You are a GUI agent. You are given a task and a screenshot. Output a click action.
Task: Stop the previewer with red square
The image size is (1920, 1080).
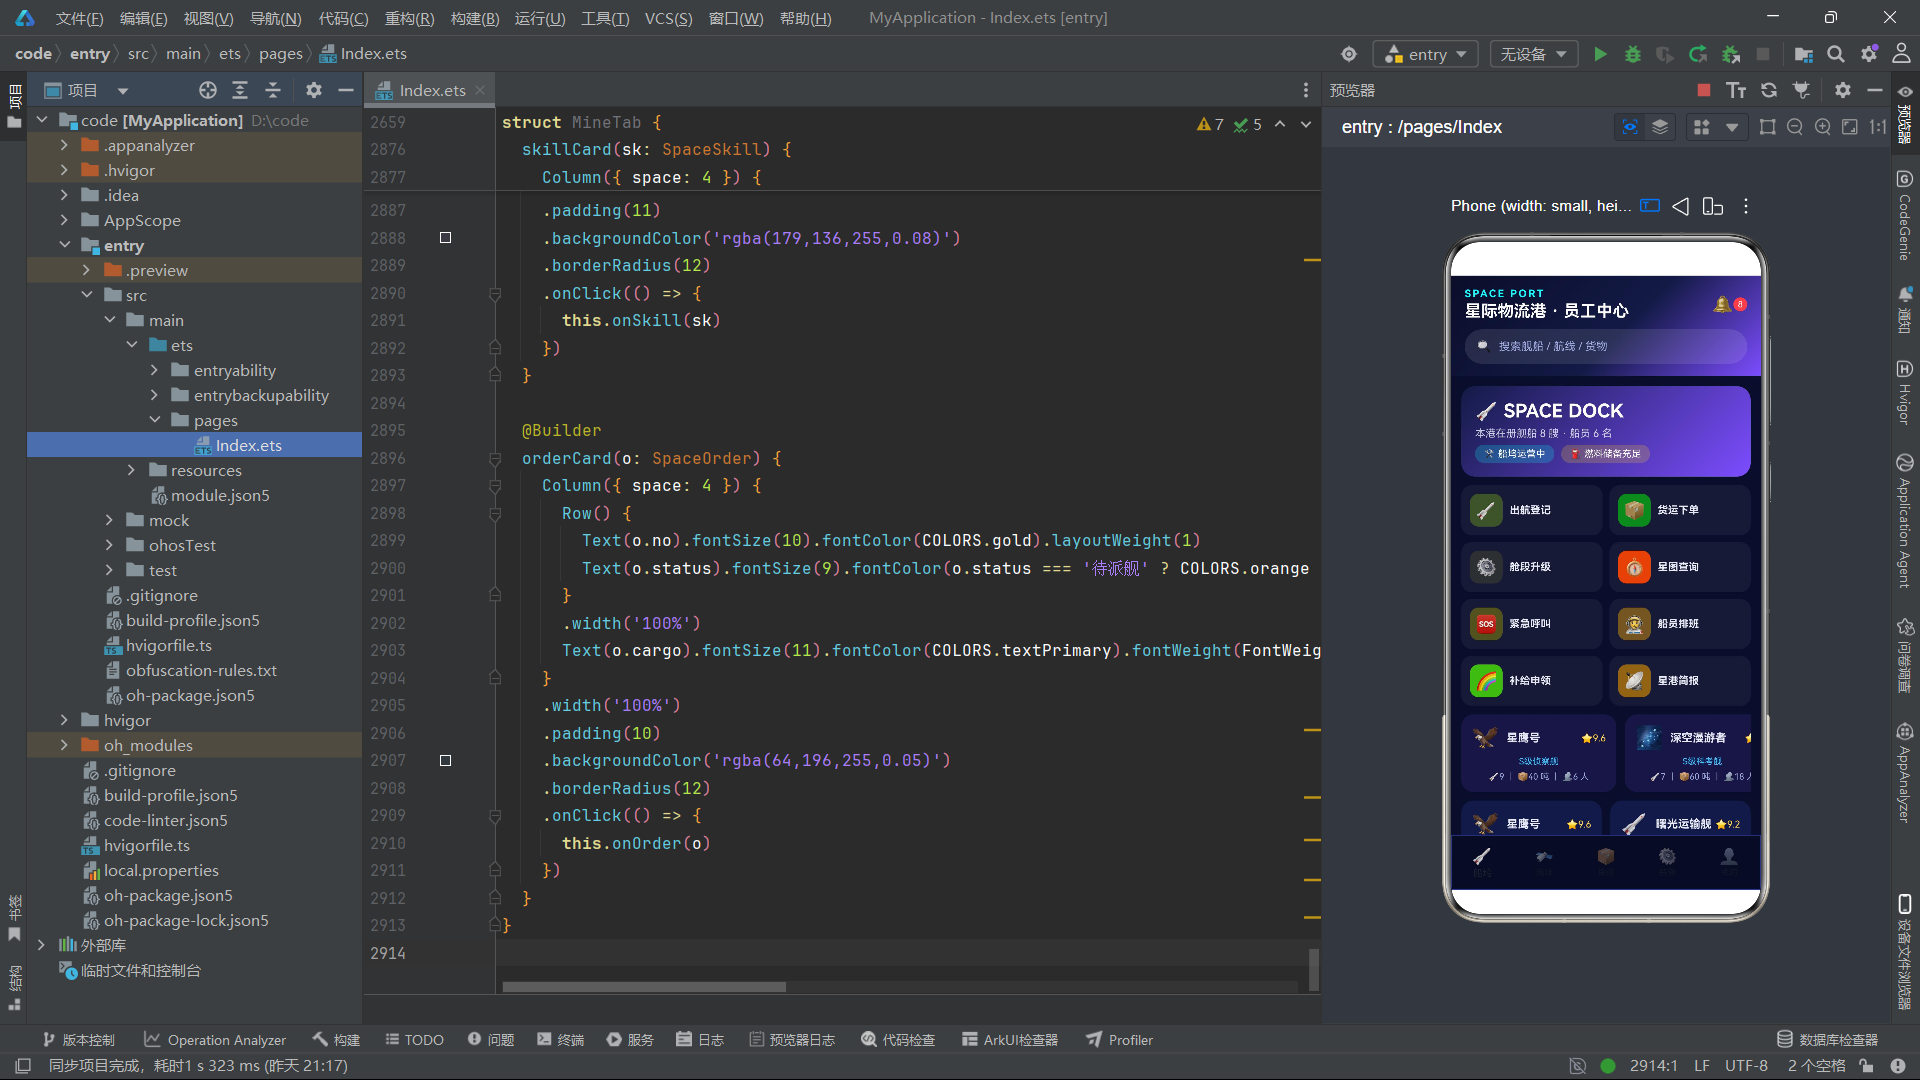pyautogui.click(x=1704, y=90)
